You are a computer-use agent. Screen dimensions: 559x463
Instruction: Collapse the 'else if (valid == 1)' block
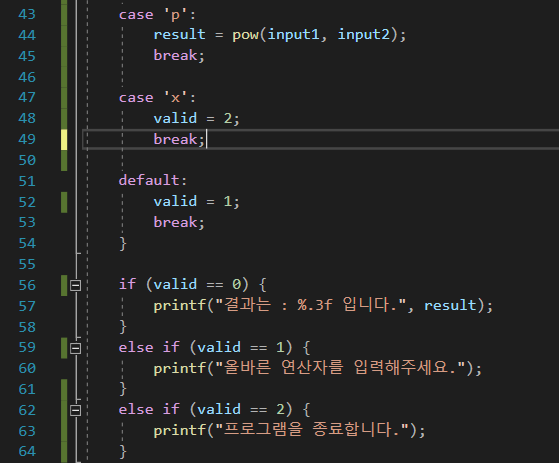(75, 348)
